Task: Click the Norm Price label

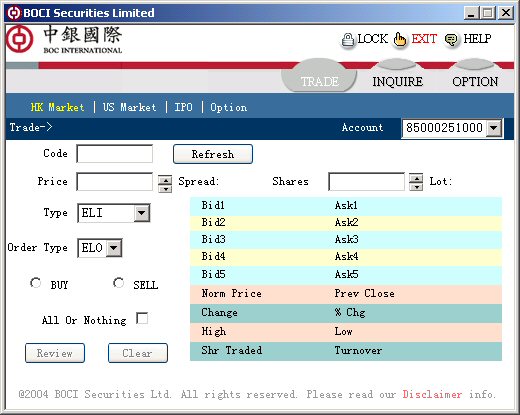Action: (231, 293)
